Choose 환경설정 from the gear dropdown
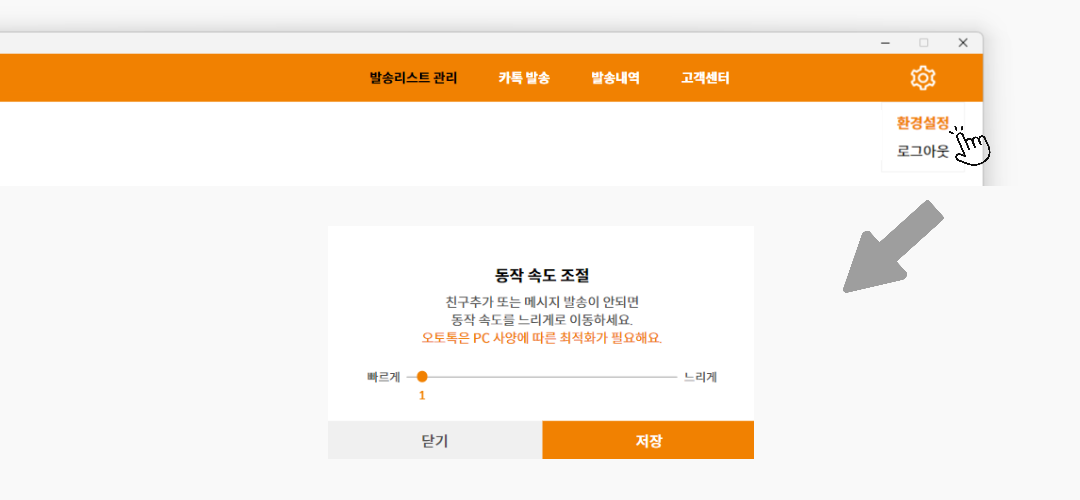 (x=922, y=123)
